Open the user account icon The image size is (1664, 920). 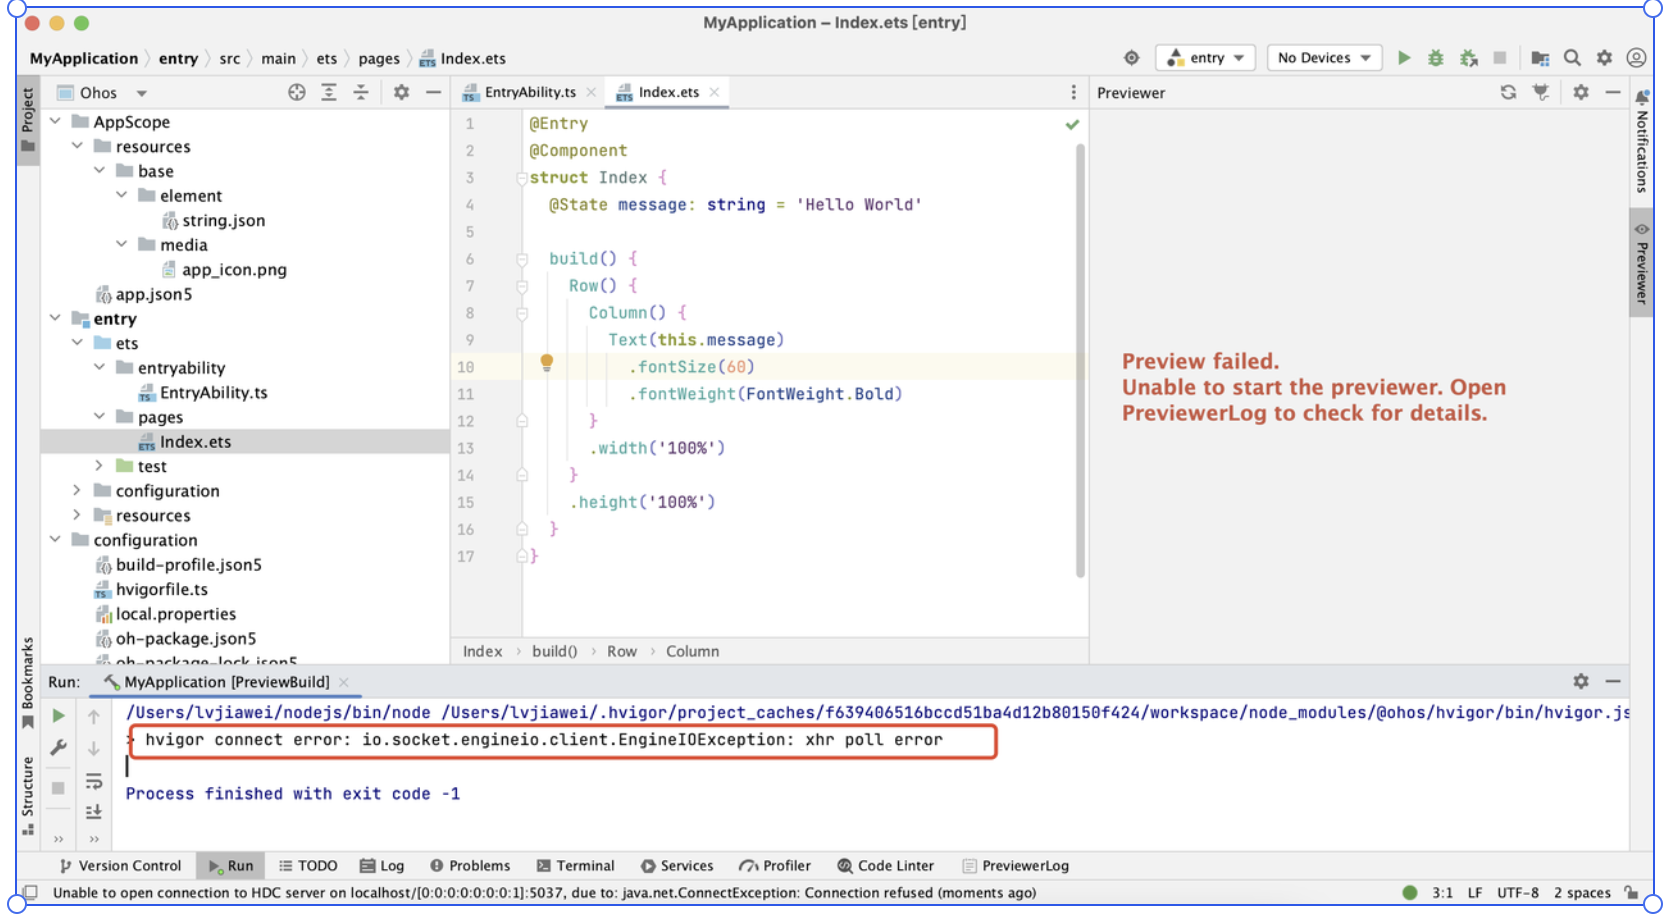pyautogui.click(x=1636, y=58)
